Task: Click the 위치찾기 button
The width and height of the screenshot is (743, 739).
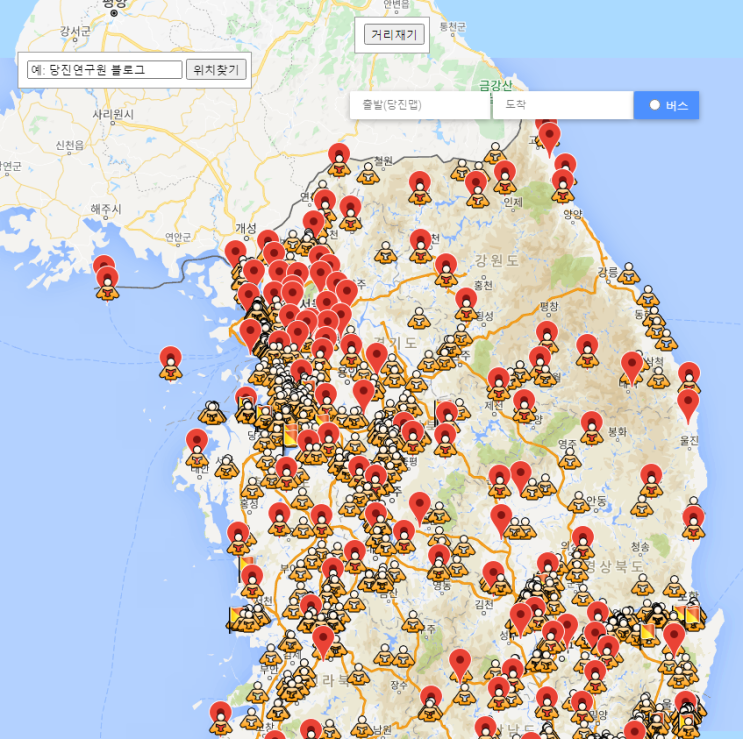Action: point(216,70)
